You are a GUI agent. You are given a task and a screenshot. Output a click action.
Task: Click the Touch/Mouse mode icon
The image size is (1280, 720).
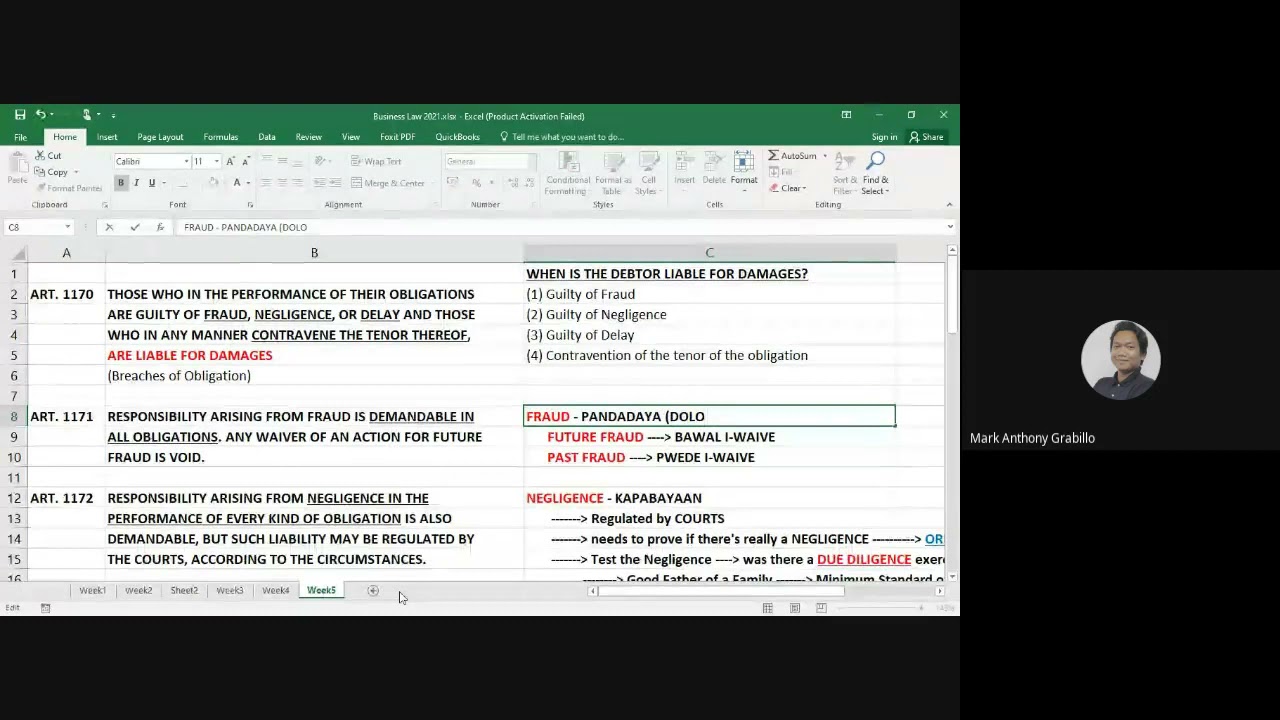coord(88,115)
